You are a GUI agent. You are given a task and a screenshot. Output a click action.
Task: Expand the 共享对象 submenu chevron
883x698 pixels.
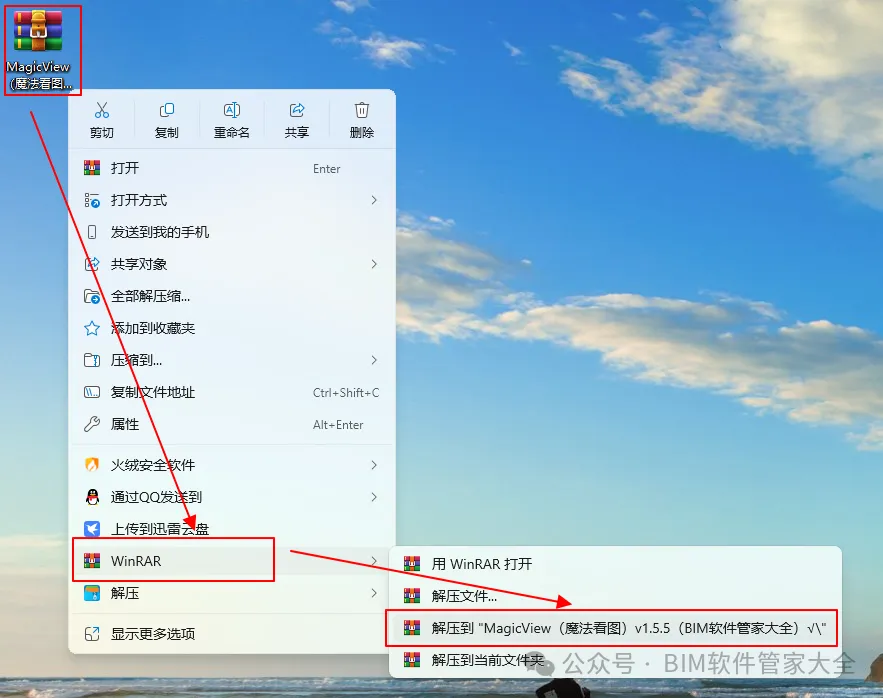tap(374, 264)
